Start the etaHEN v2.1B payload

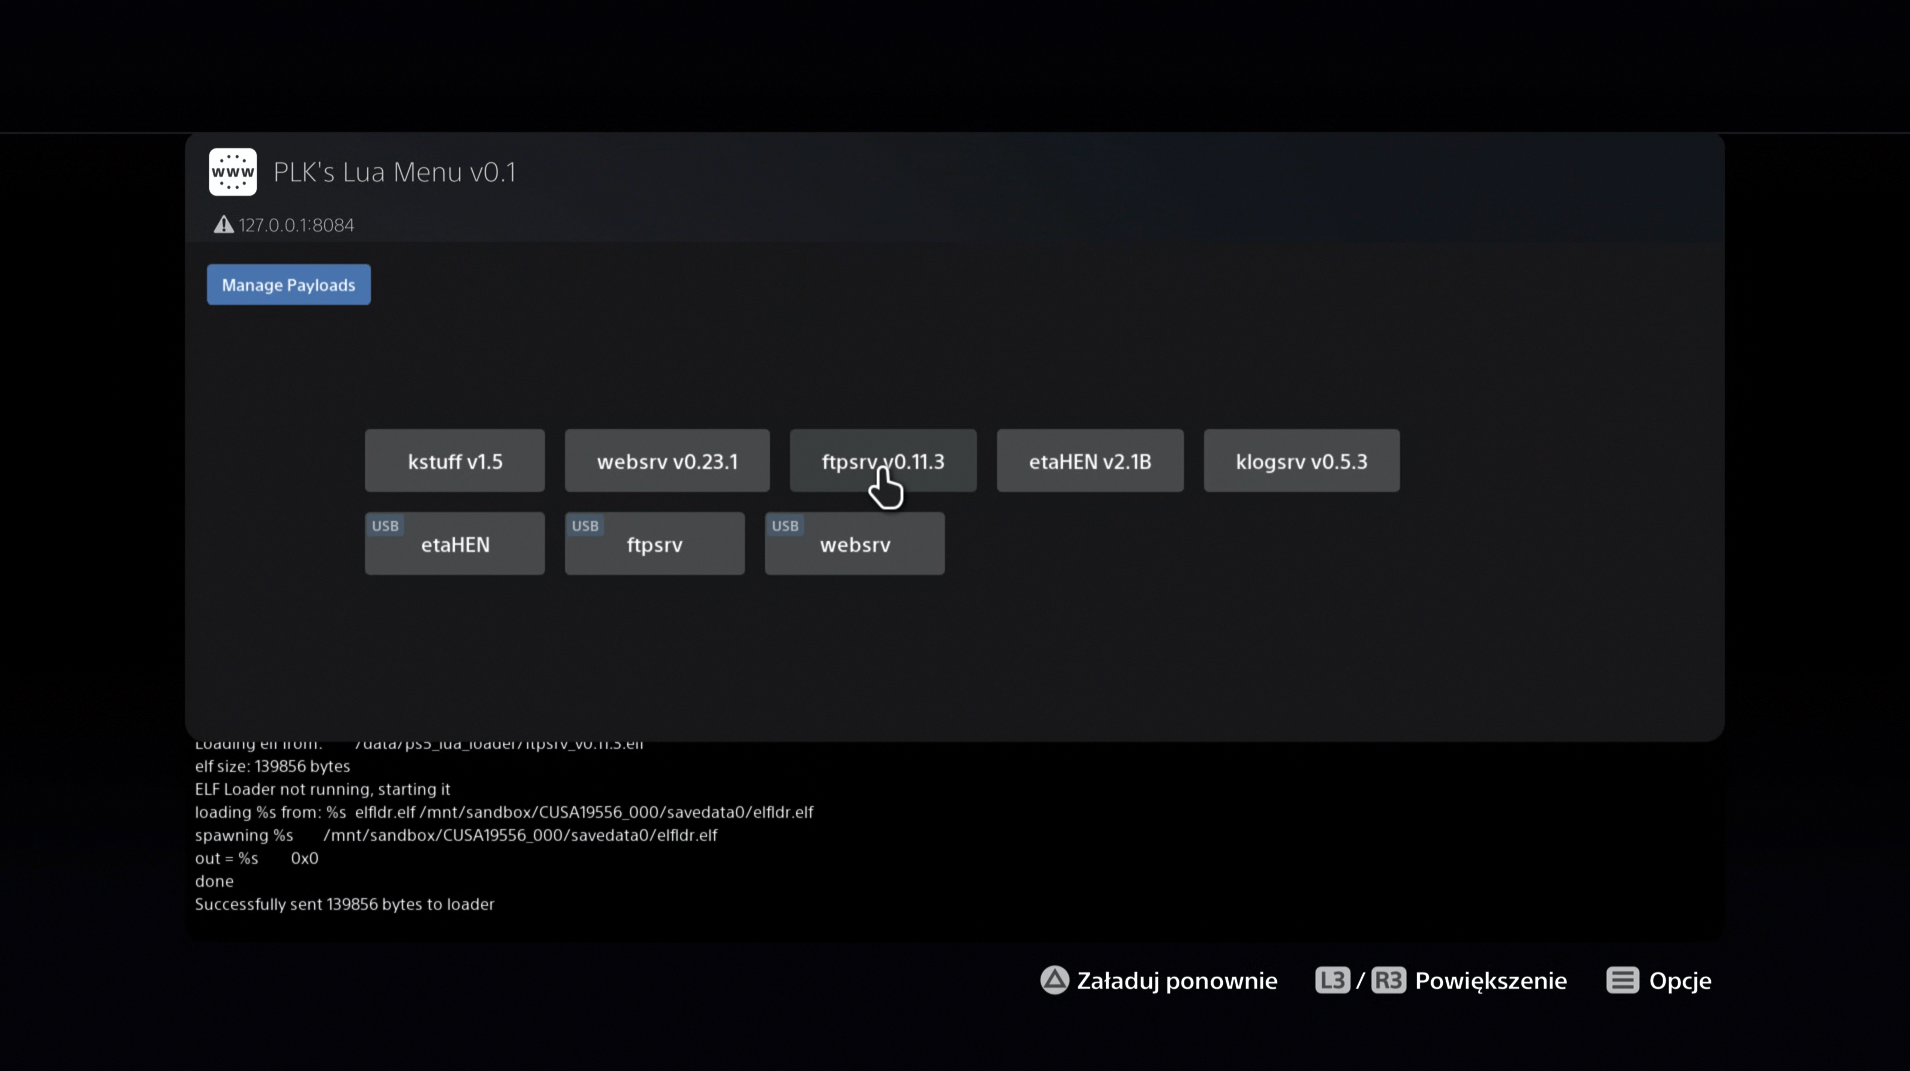point(1090,461)
